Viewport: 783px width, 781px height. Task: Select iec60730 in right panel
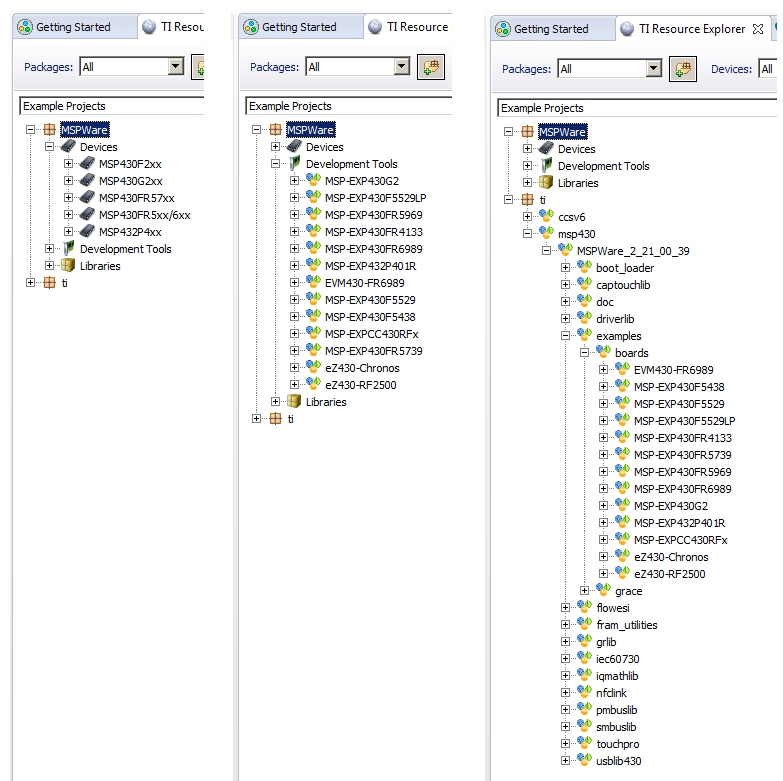[618, 659]
